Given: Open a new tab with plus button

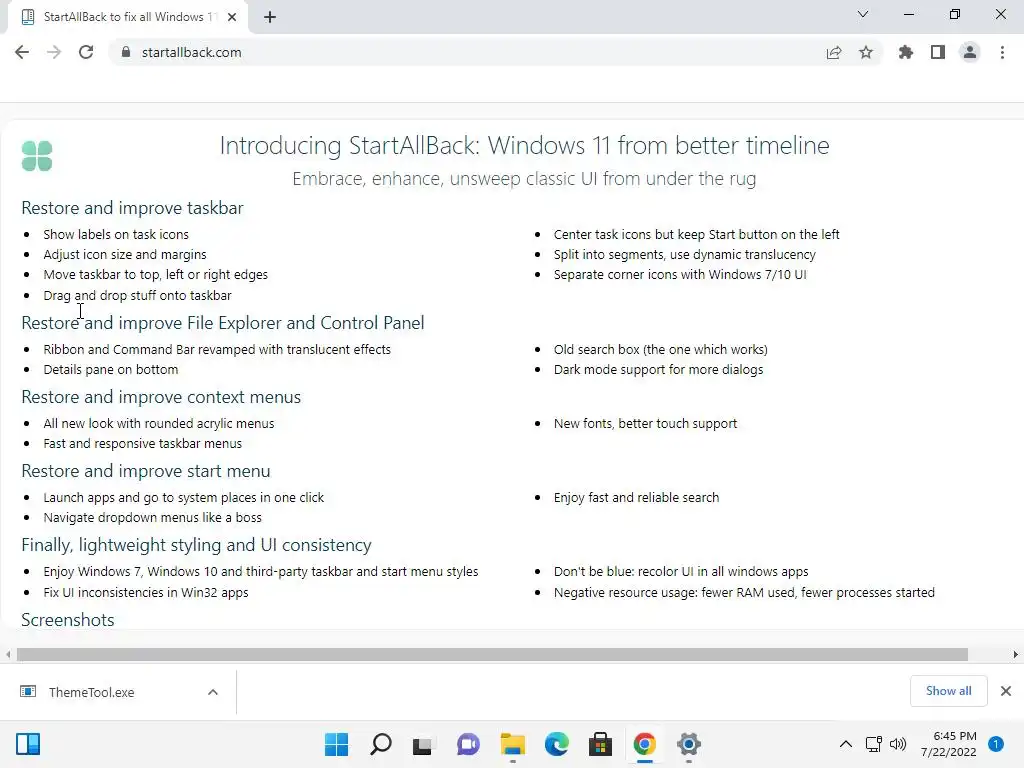Looking at the screenshot, I should (x=270, y=17).
